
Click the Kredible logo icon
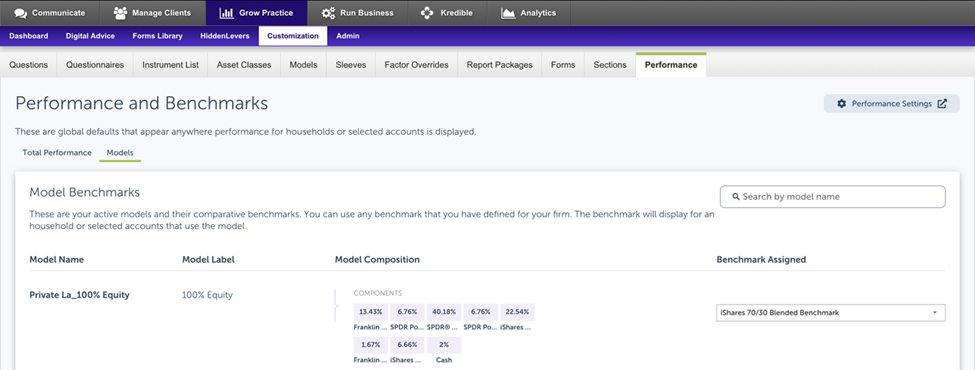tap(427, 13)
